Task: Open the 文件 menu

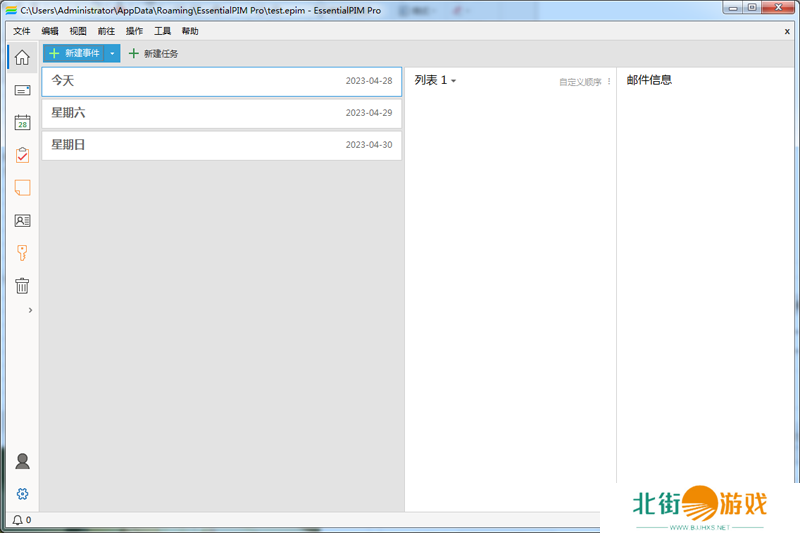Action: [x=22, y=31]
